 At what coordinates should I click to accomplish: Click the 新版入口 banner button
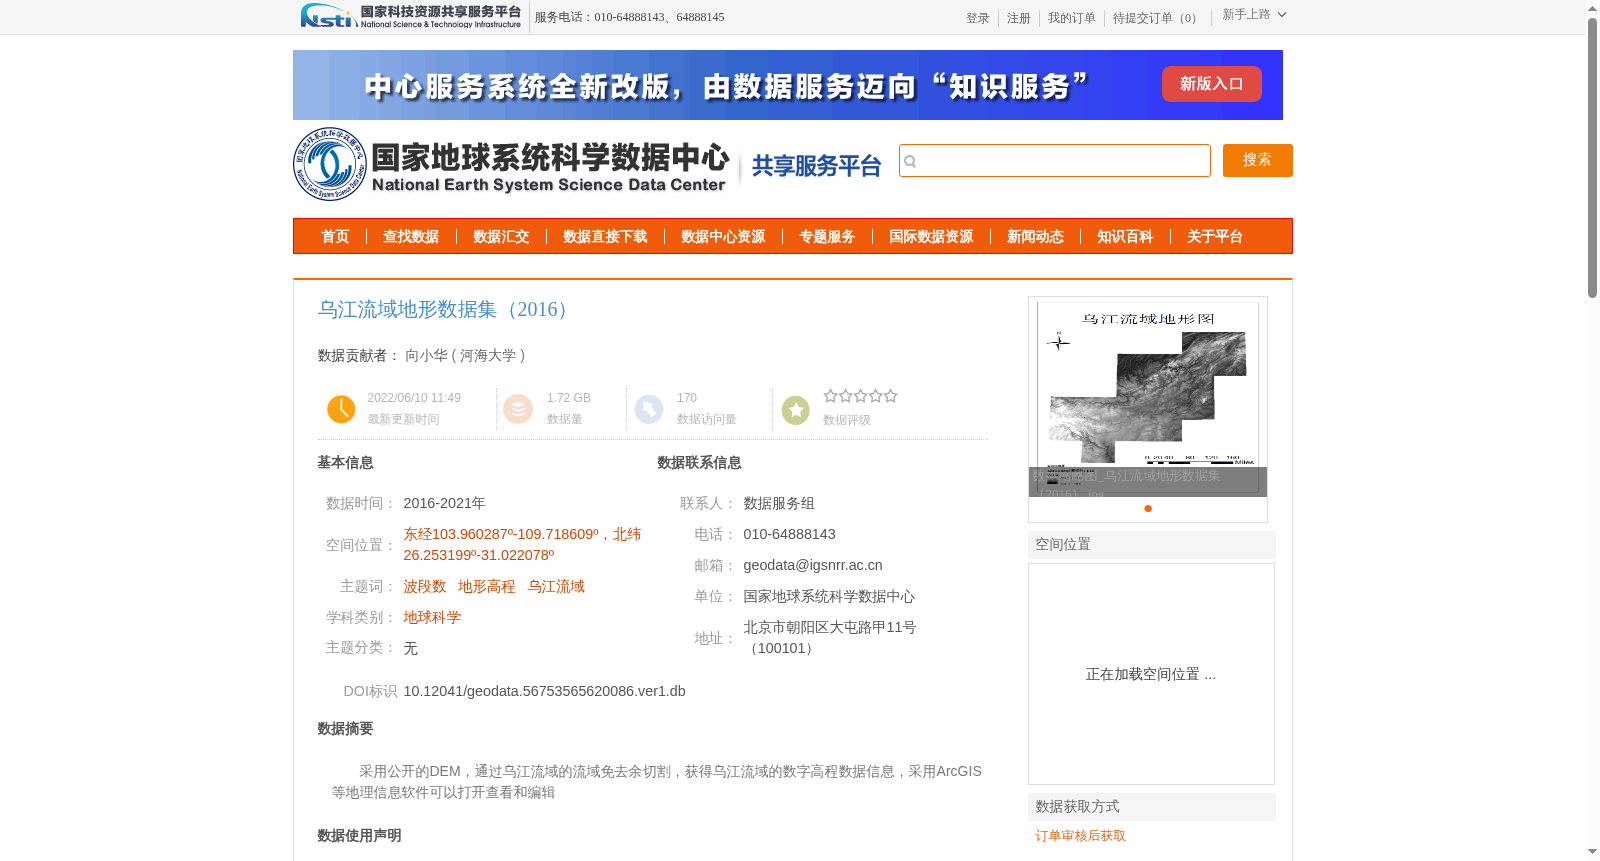click(x=1212, y=84)
